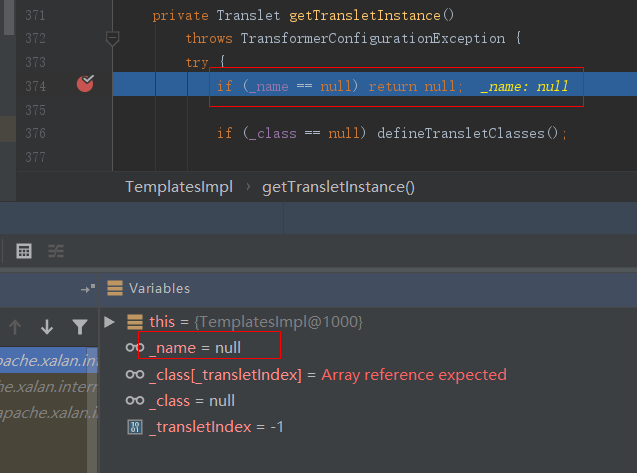Image resolution: width=637 pixels, height=473 pixels.
Task: Click the Variables panel icon
Action: (x=115, y=288)
